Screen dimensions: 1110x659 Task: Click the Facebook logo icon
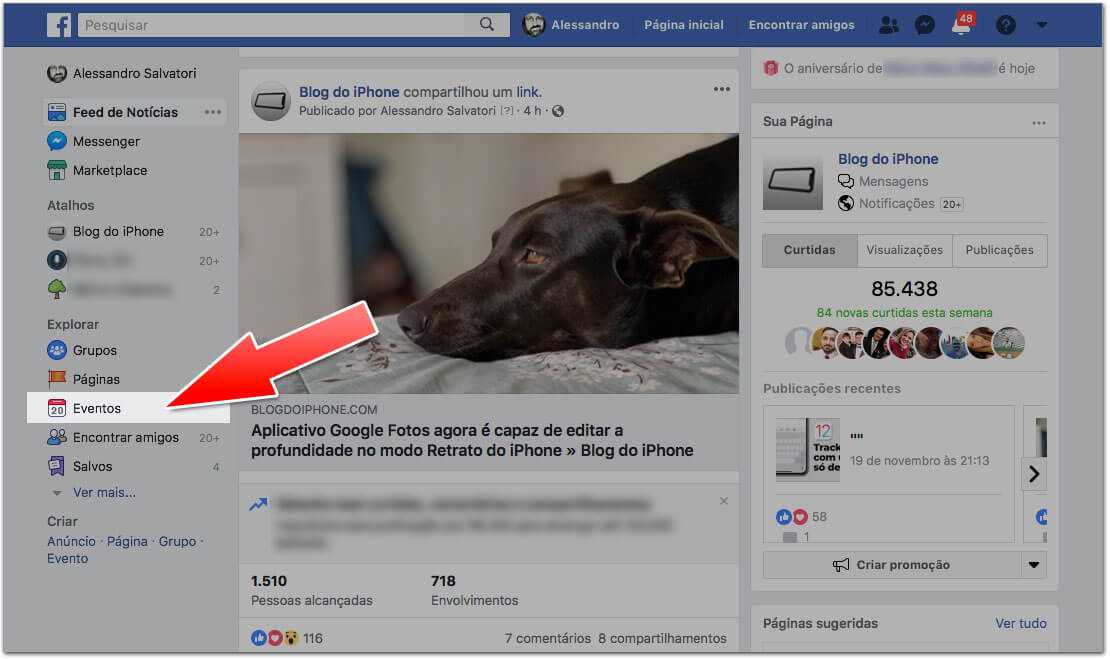(59, 25)
